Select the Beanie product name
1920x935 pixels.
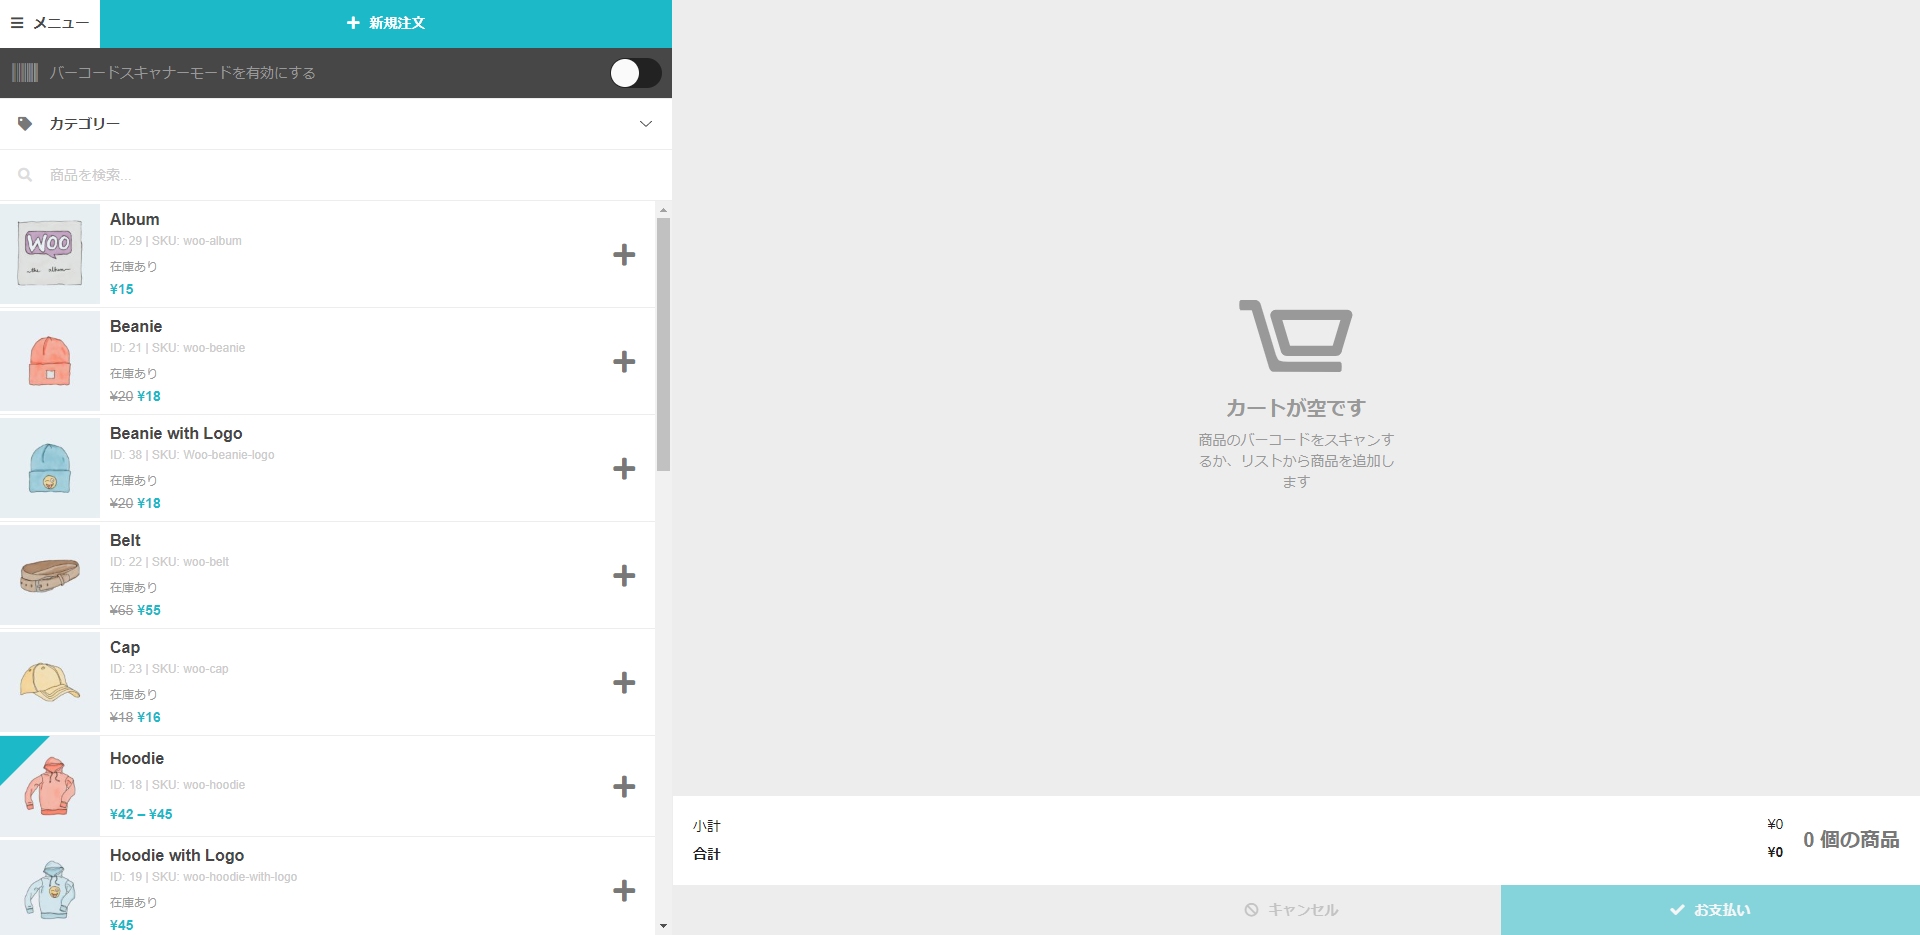tap(136, 326)
